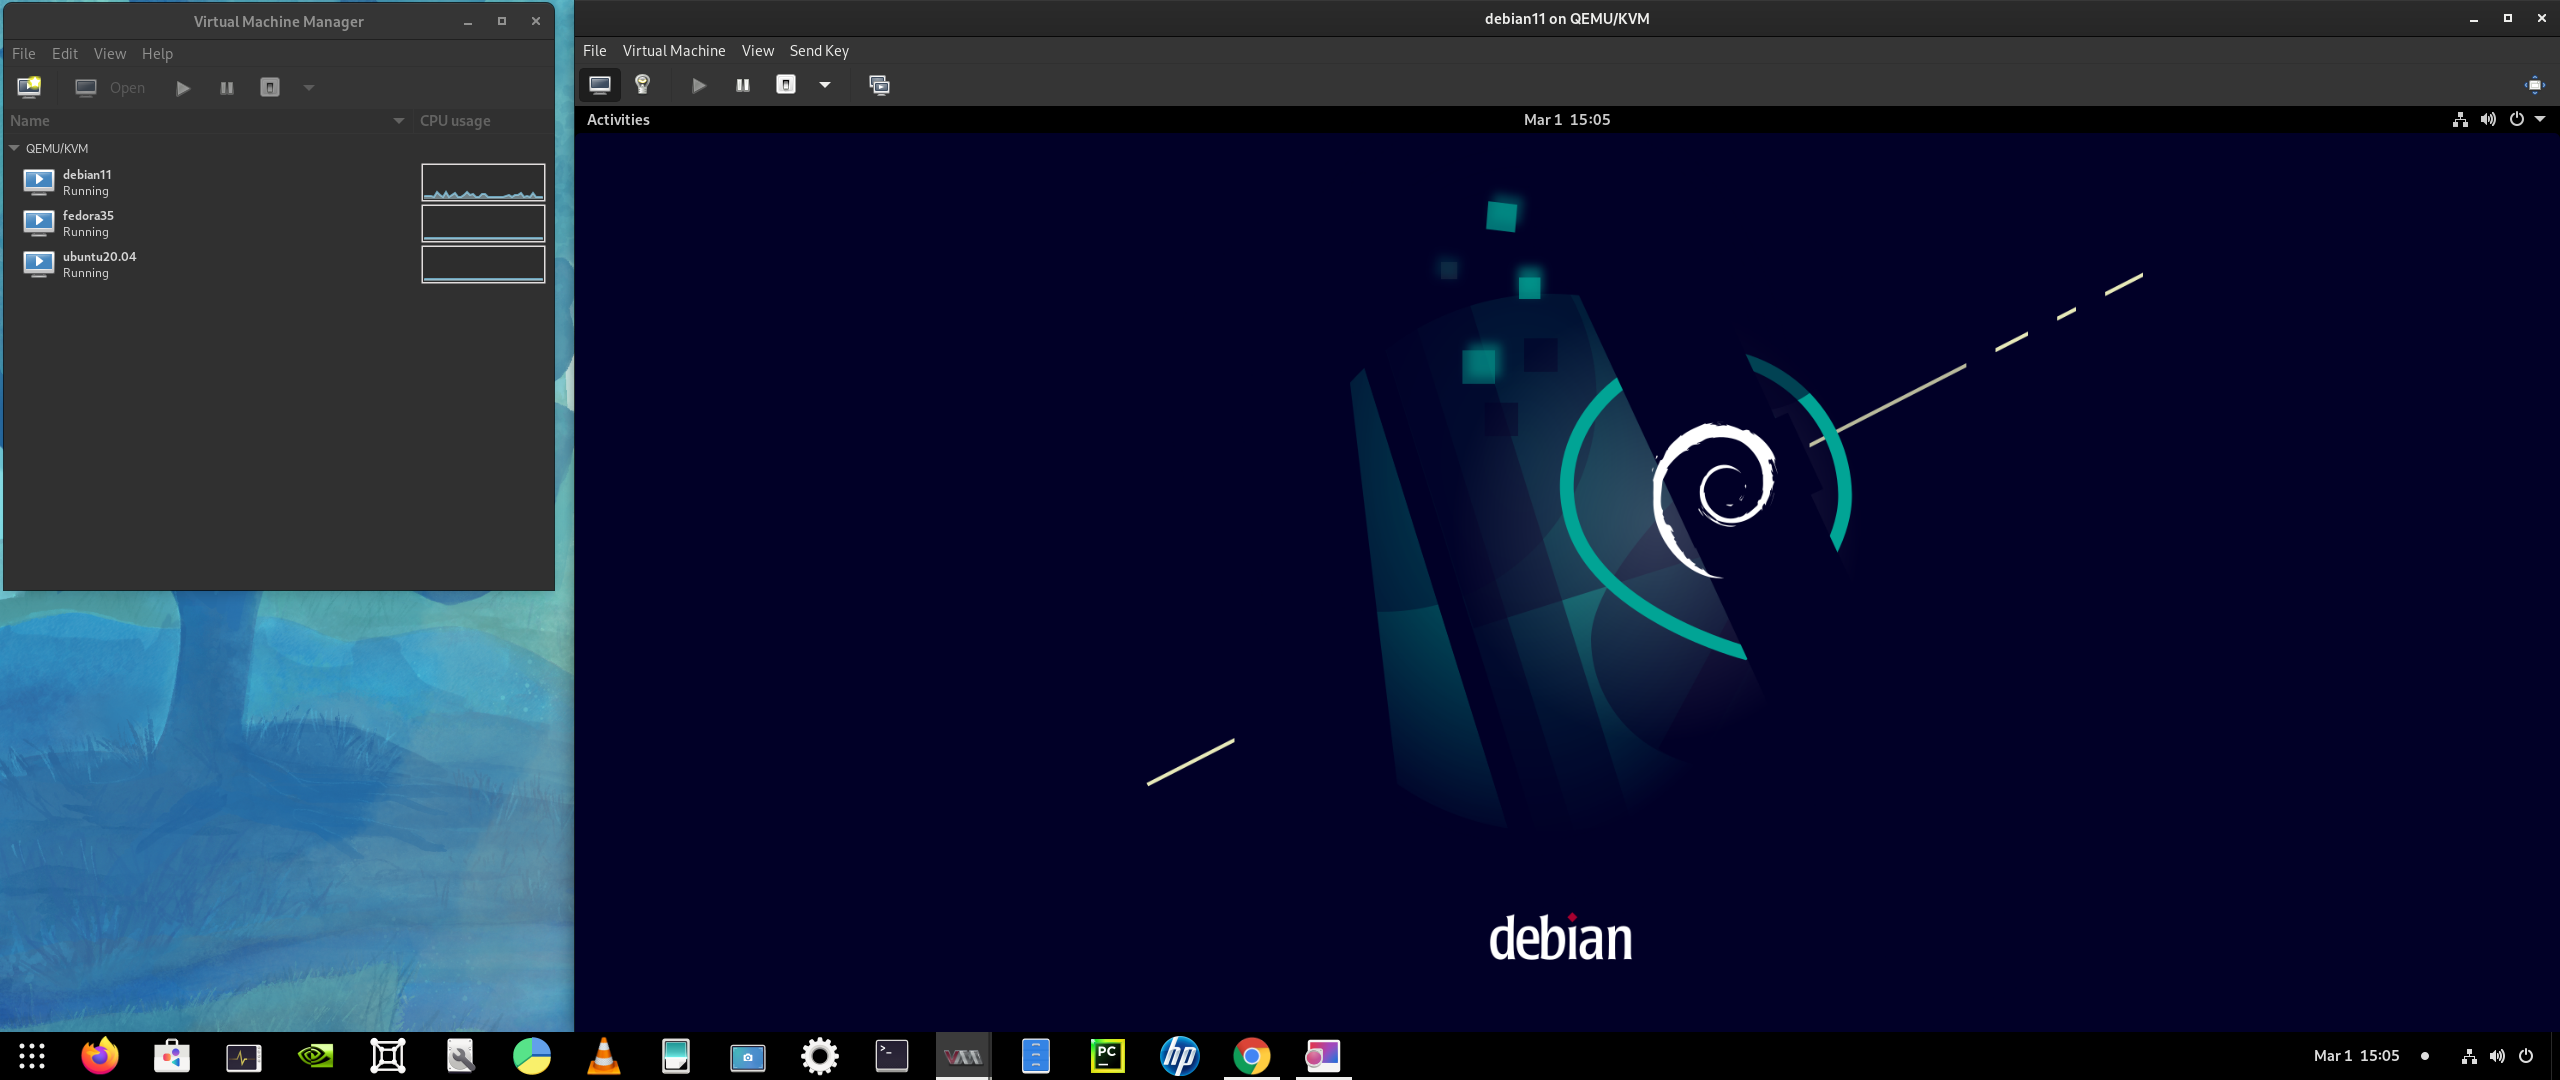Launch Firefox from the host dock
The width and height of the screenshot is (2560, 1080).
(x=100, y=1056)
